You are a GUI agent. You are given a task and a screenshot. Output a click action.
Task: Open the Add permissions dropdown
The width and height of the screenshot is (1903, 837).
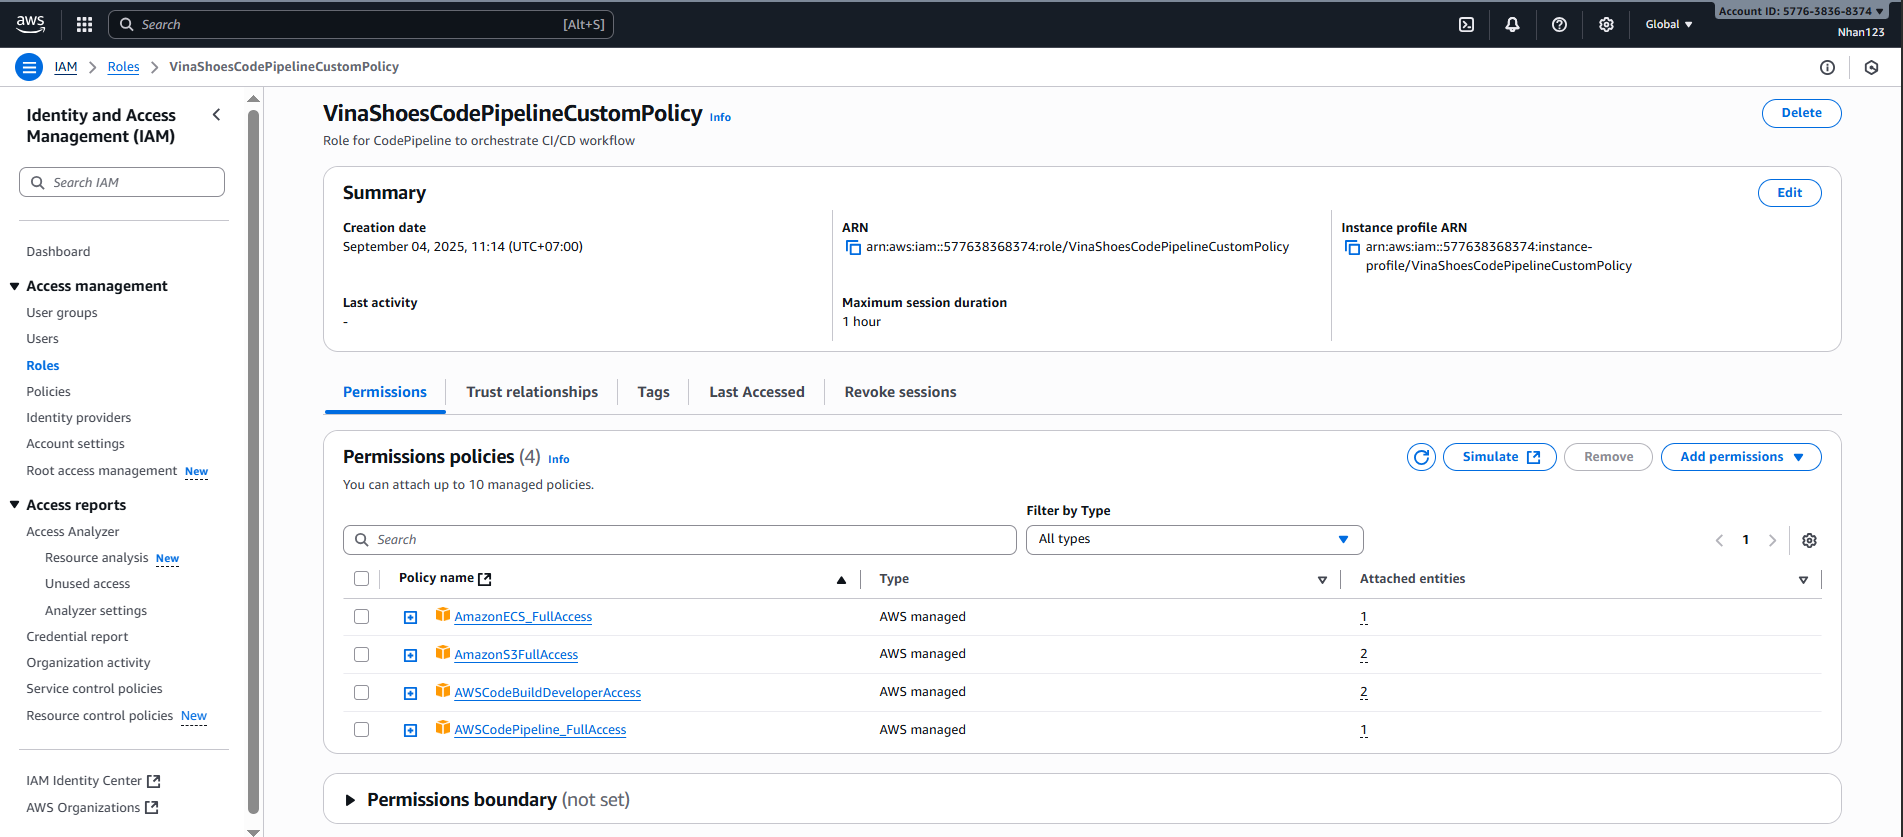coord(1740,457)
